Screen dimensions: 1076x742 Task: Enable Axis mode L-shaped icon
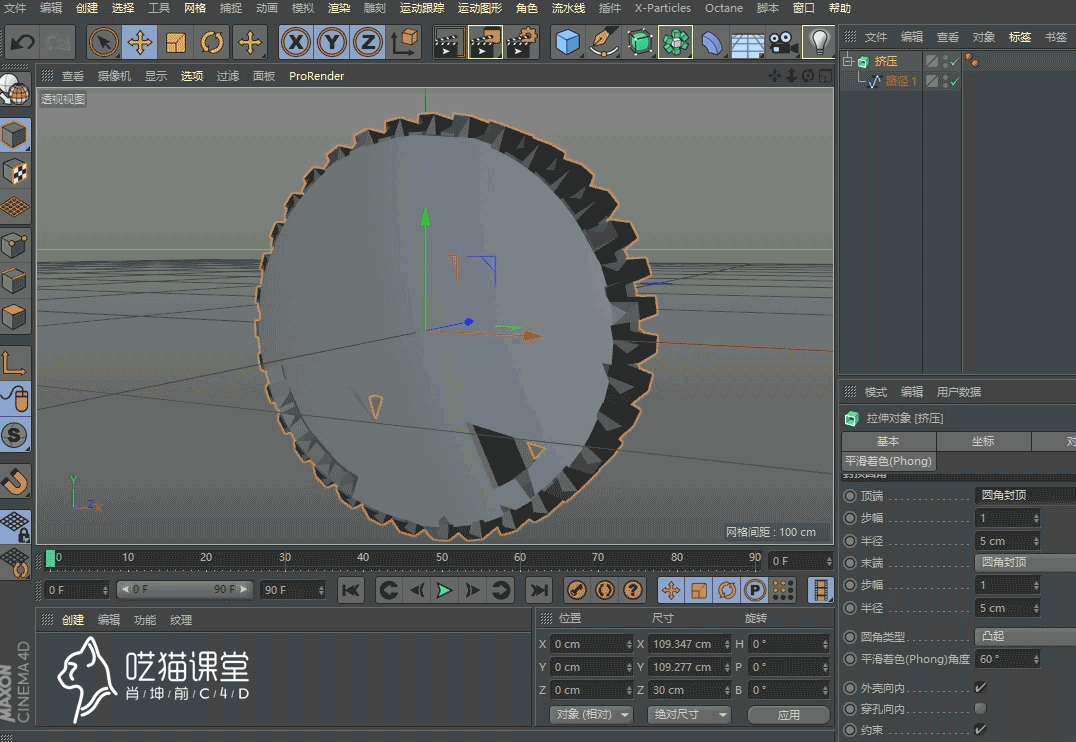pyautogui.click(x=15, y=362)
